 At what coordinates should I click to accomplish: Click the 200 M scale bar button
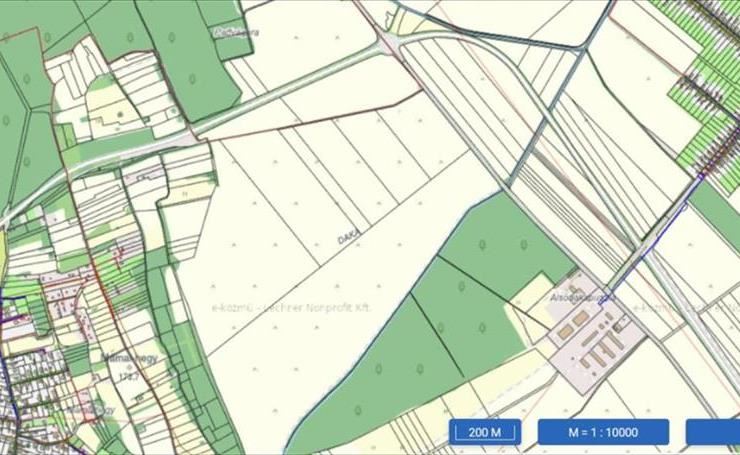pos(485,432)
